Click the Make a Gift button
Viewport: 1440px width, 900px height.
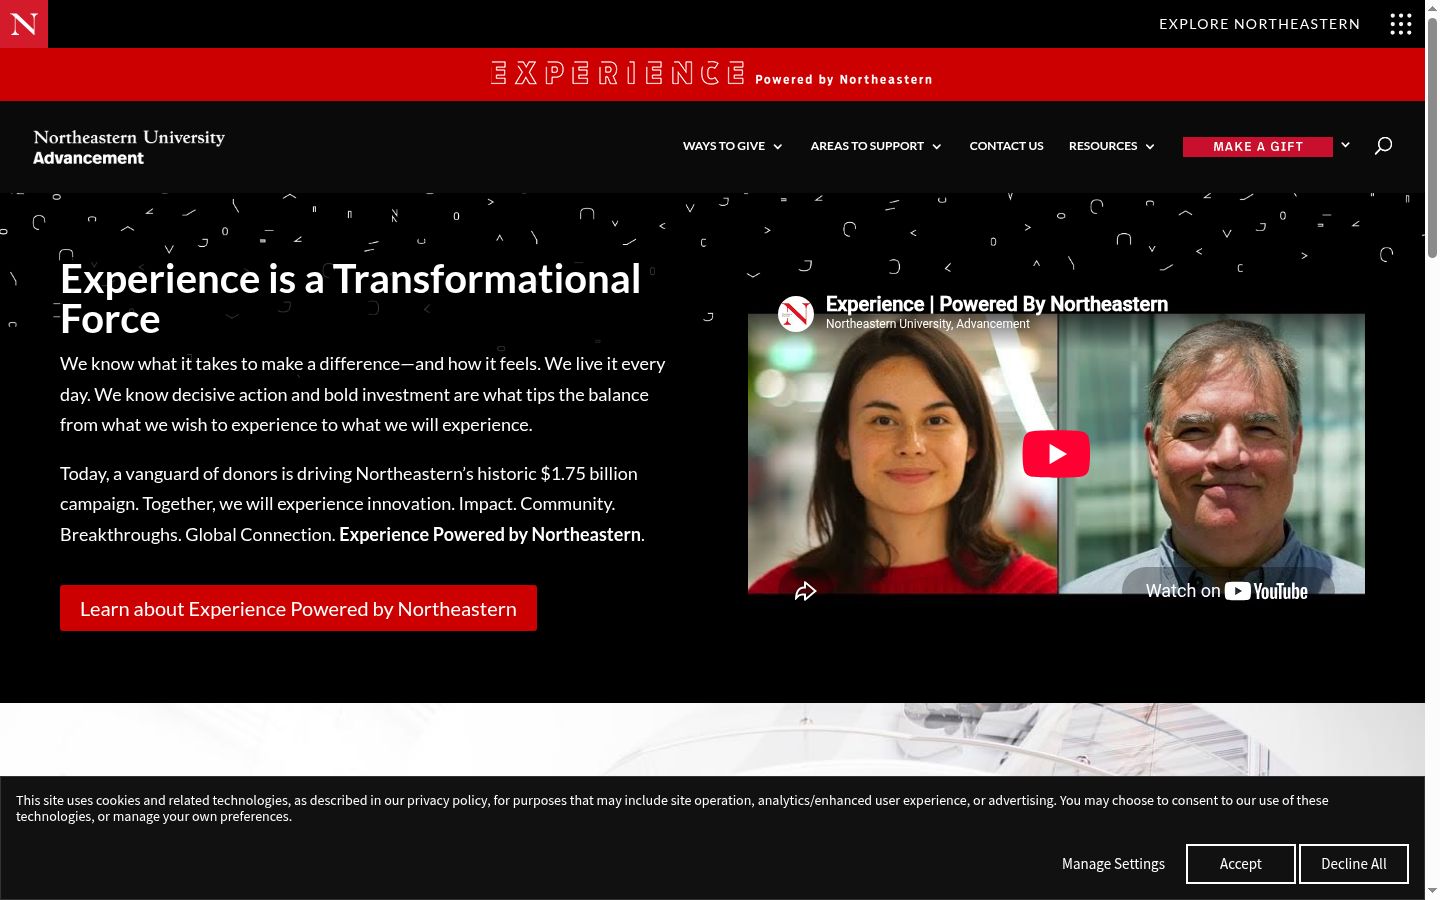[1258, 147]
